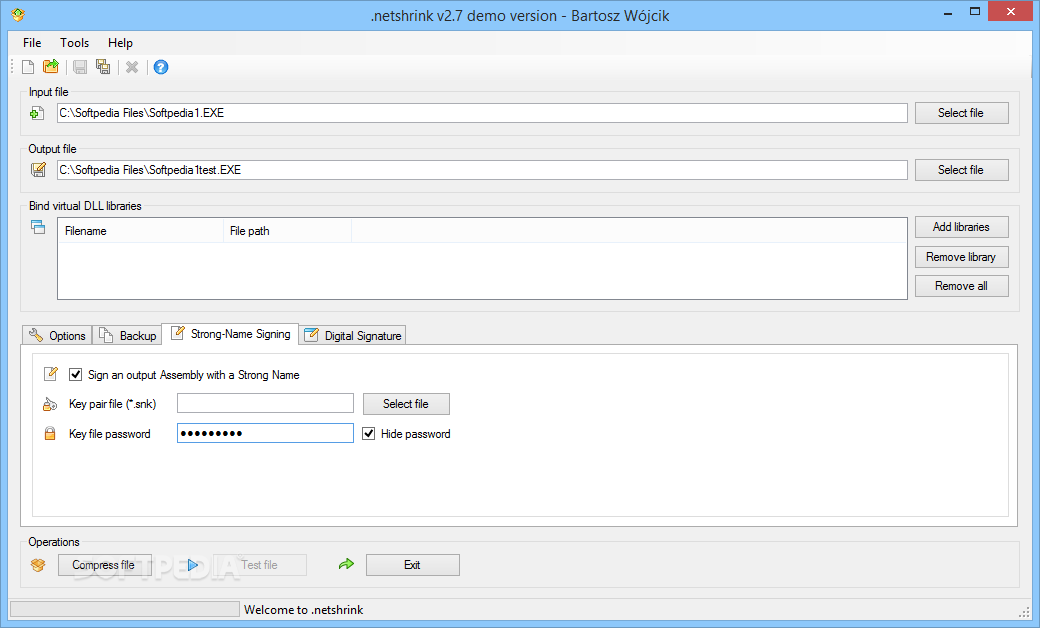Click the Save project toolbar icon
Screen dimensions: 1040x628
[x=80, y=67]
